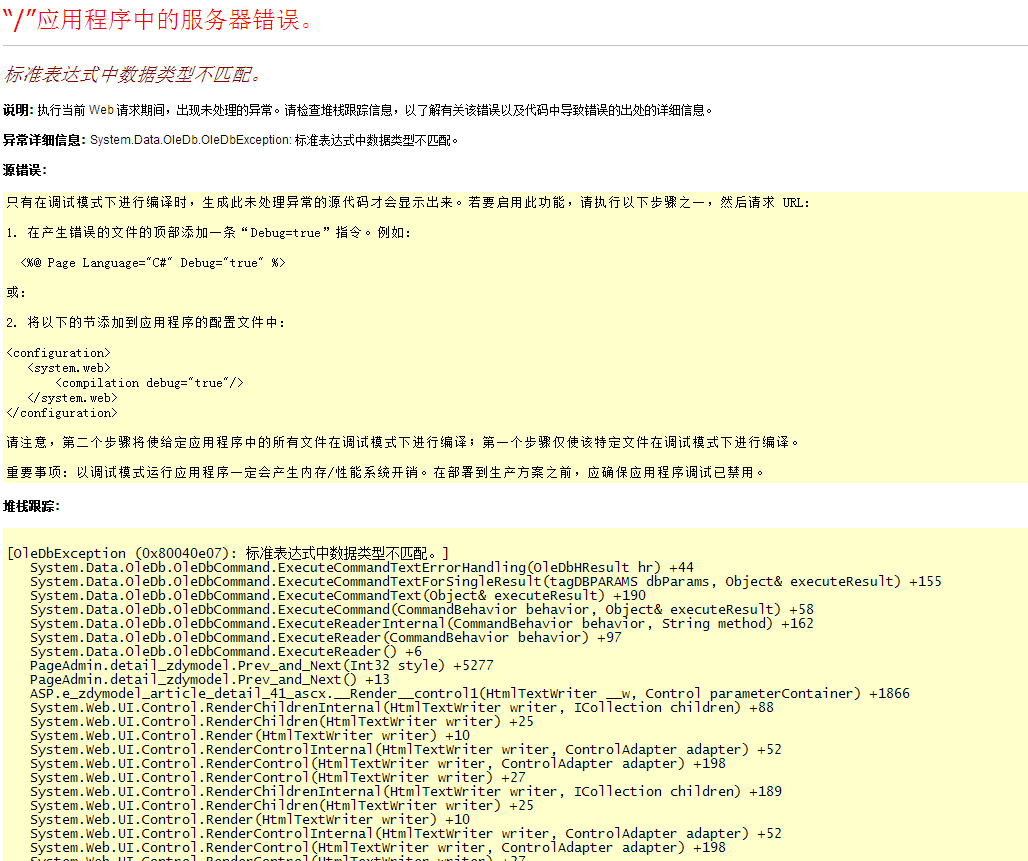
Task: Click the opening <system.web> tag line
Action: [x=69, y=368]
